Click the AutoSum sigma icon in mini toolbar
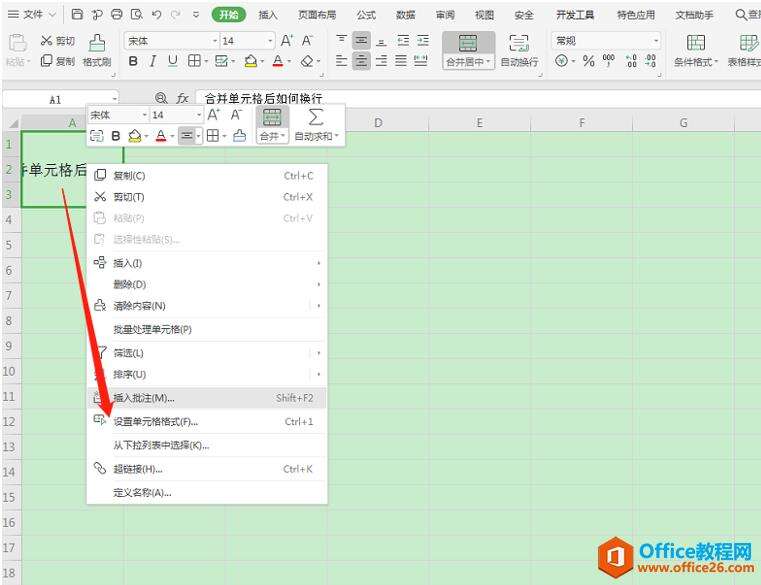This screenshot has width=761, height=585. (x=316, y=117)
